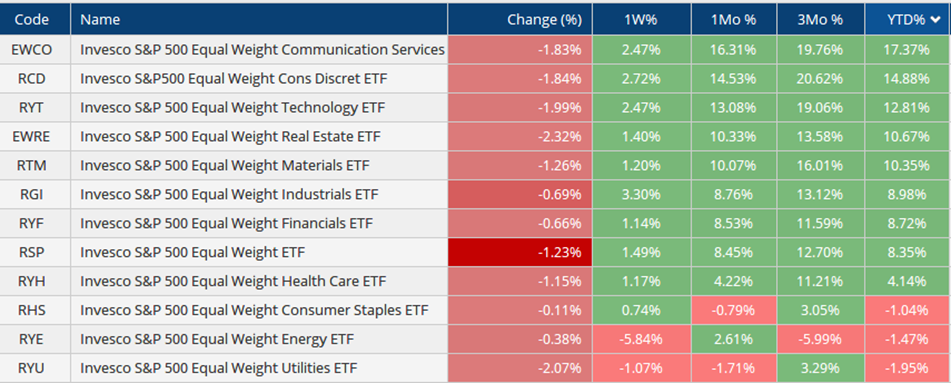This screenshot has height=383, width=951.
Task: Open Invesco S&P 500 Equal Weight Utilities ETF
Action: click(218, 368)
